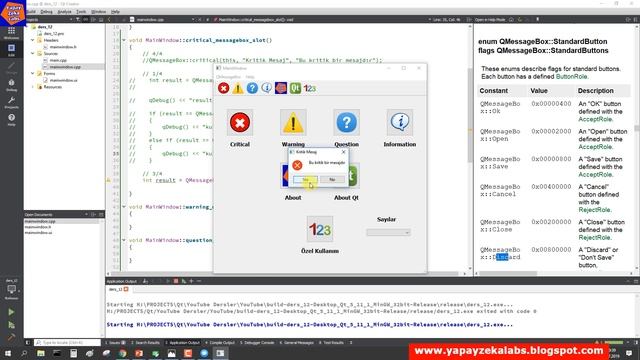Click No in the Kritik Mesaj dialog
The width and height of the screenshot is (640, 360).
pyautogui.click(x=332, y=180)
